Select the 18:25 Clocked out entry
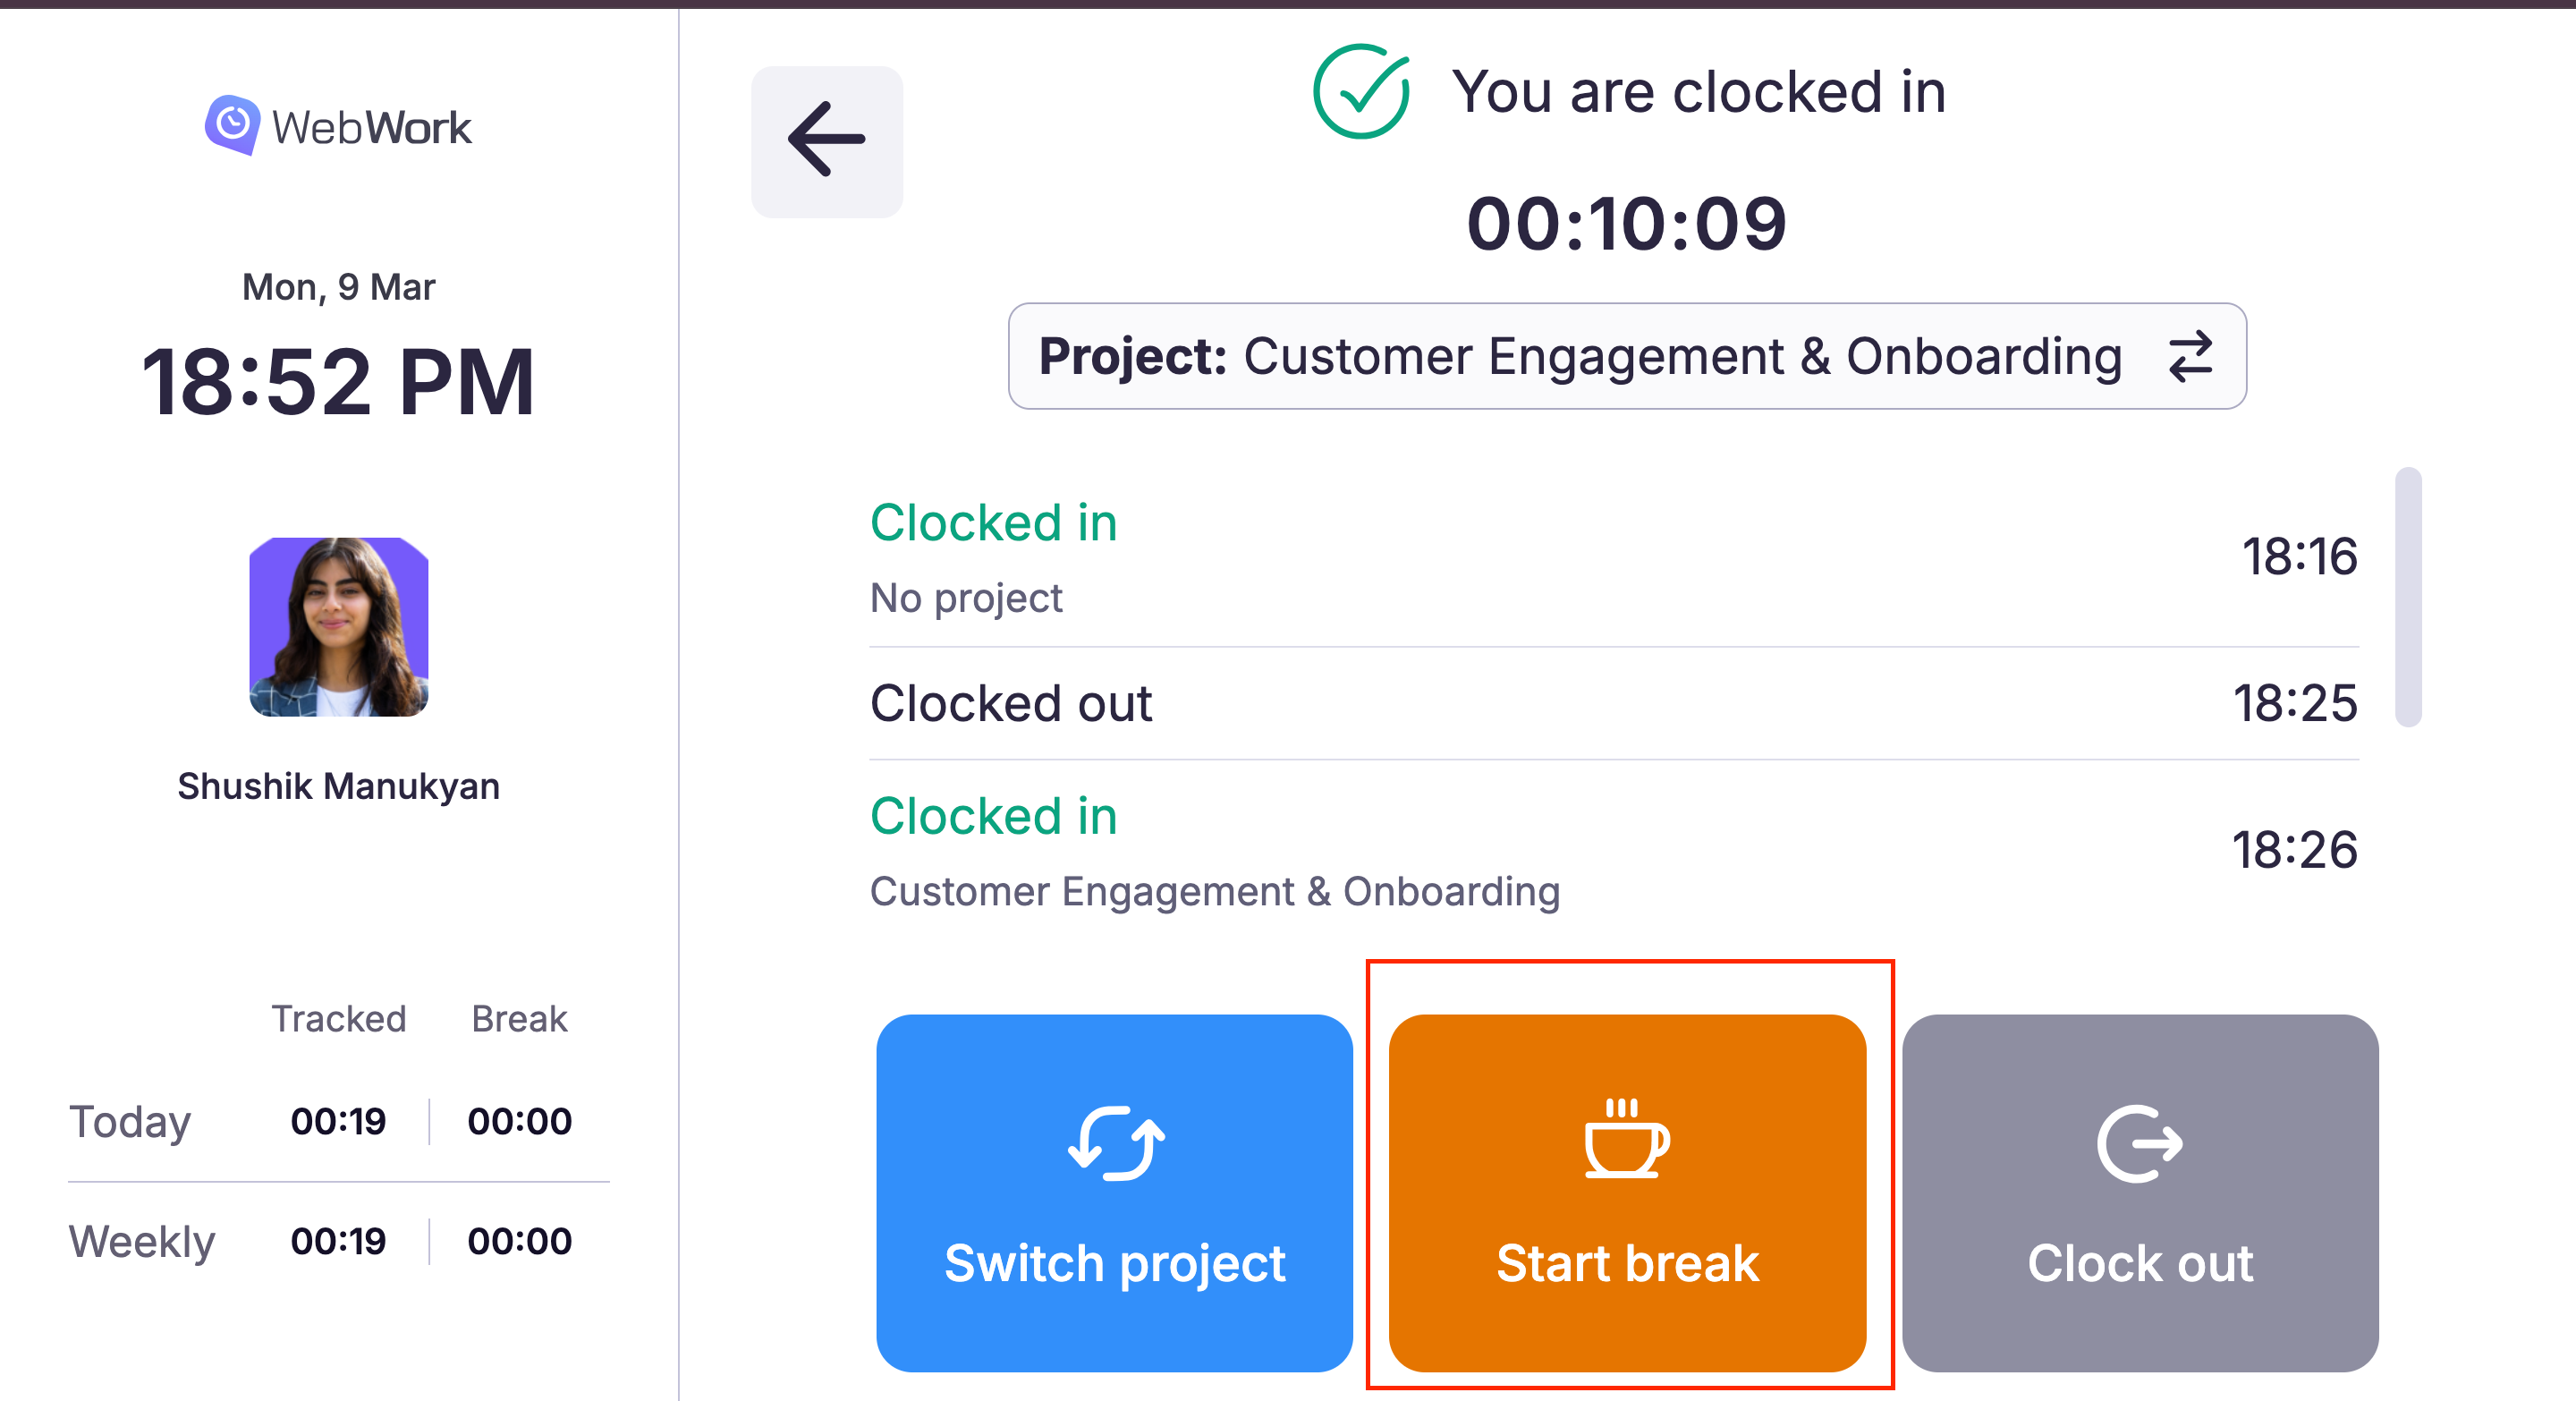This screenshot has width=2576, height=1401. [x=1612, y=704]
